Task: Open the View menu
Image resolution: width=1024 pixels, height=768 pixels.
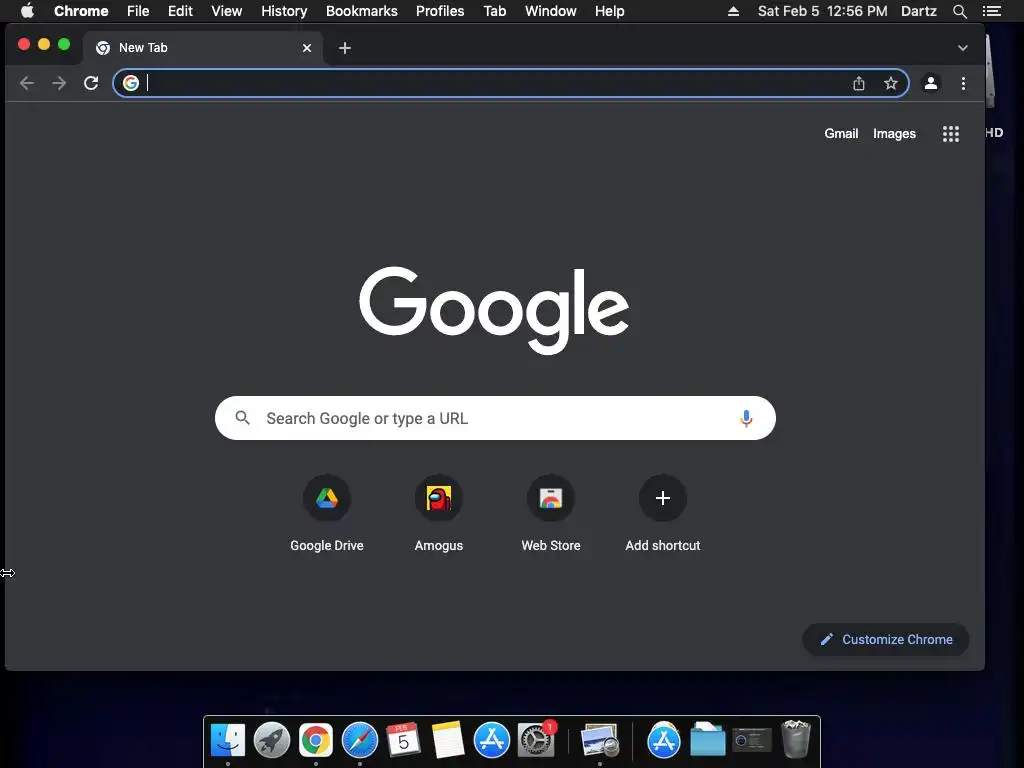Action: [227, 11]
